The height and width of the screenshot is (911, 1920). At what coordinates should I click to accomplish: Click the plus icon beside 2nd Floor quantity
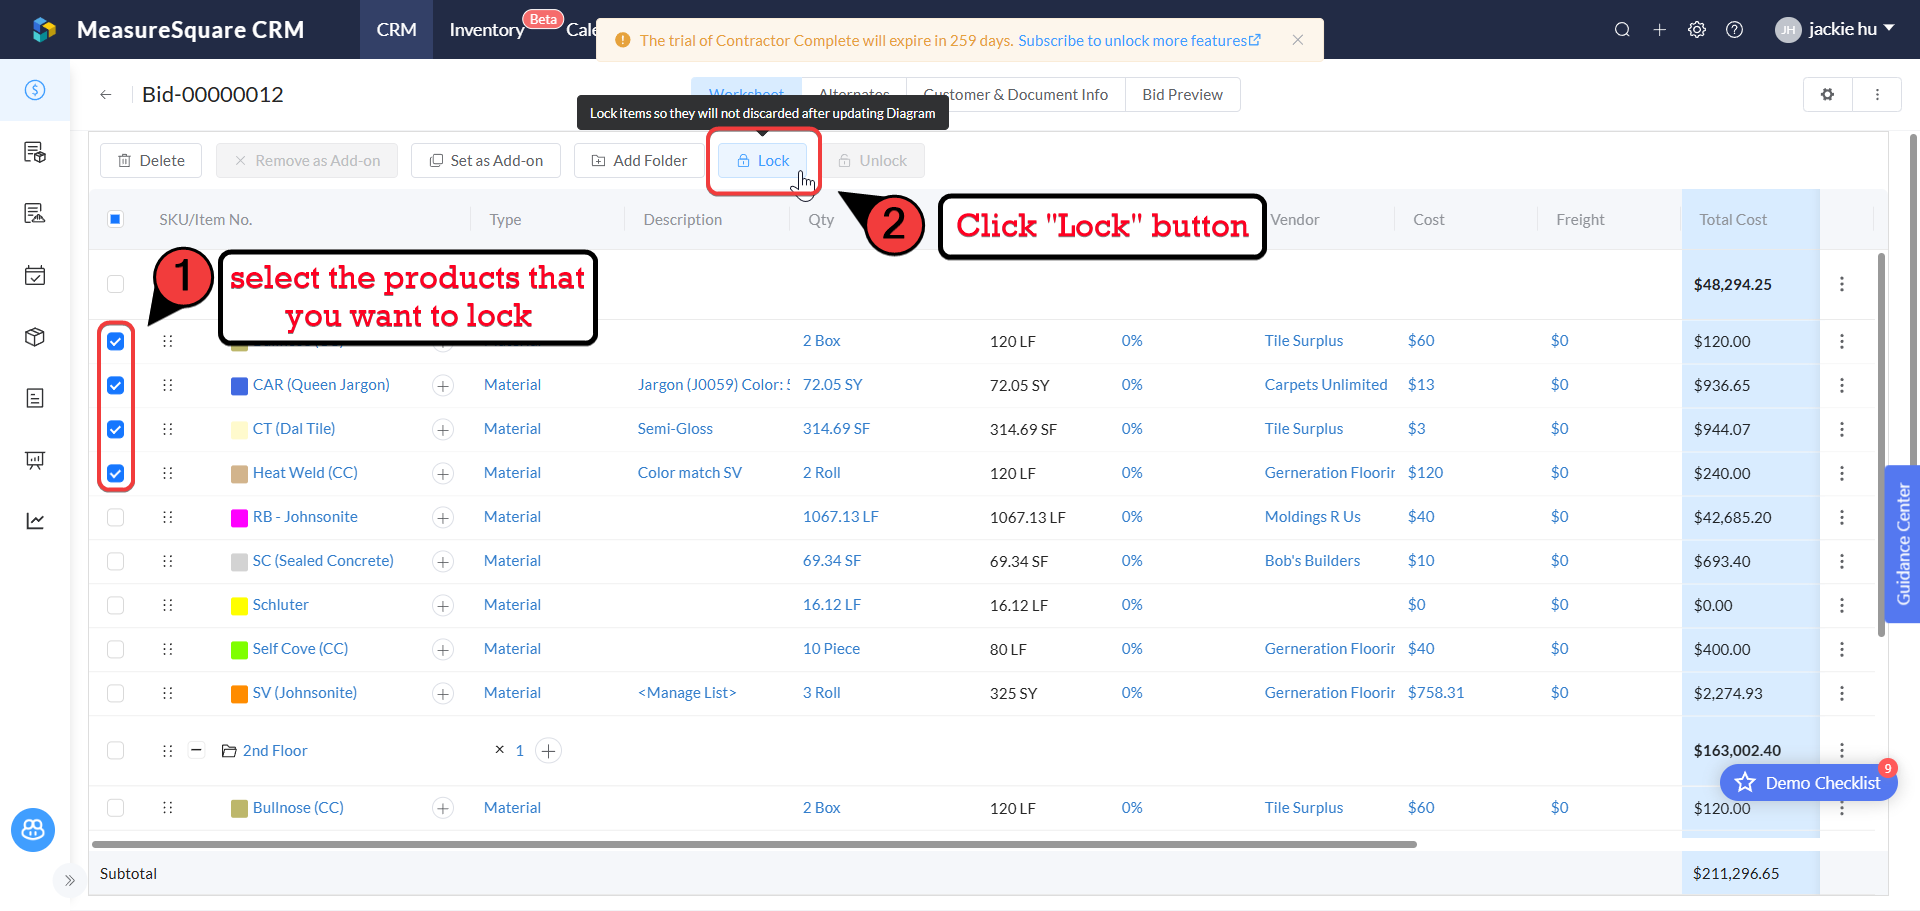coord(548,751)
